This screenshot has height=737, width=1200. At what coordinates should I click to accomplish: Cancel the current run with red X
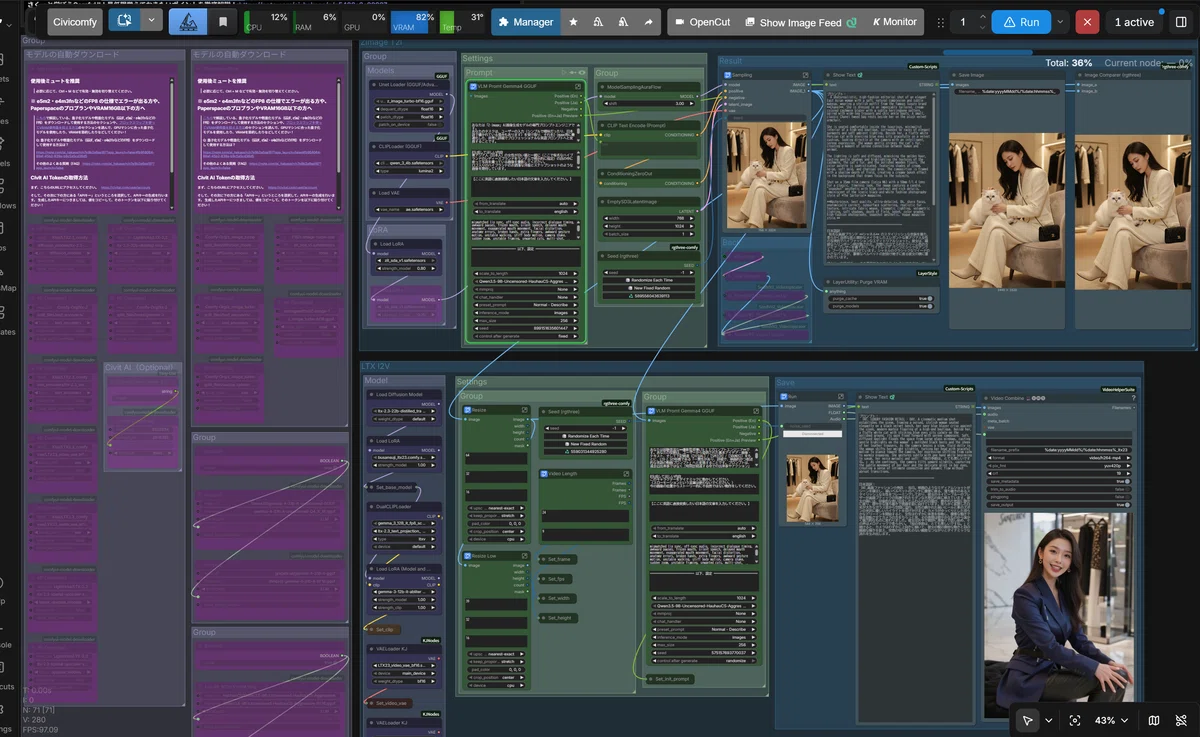click(x=1087, y=21)
